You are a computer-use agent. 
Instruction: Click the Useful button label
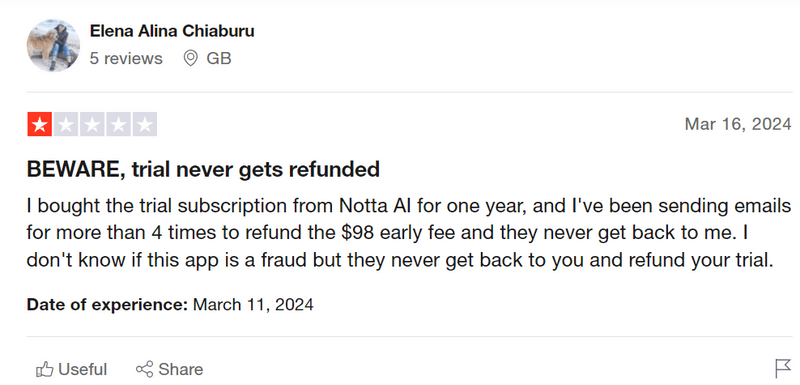83,369
